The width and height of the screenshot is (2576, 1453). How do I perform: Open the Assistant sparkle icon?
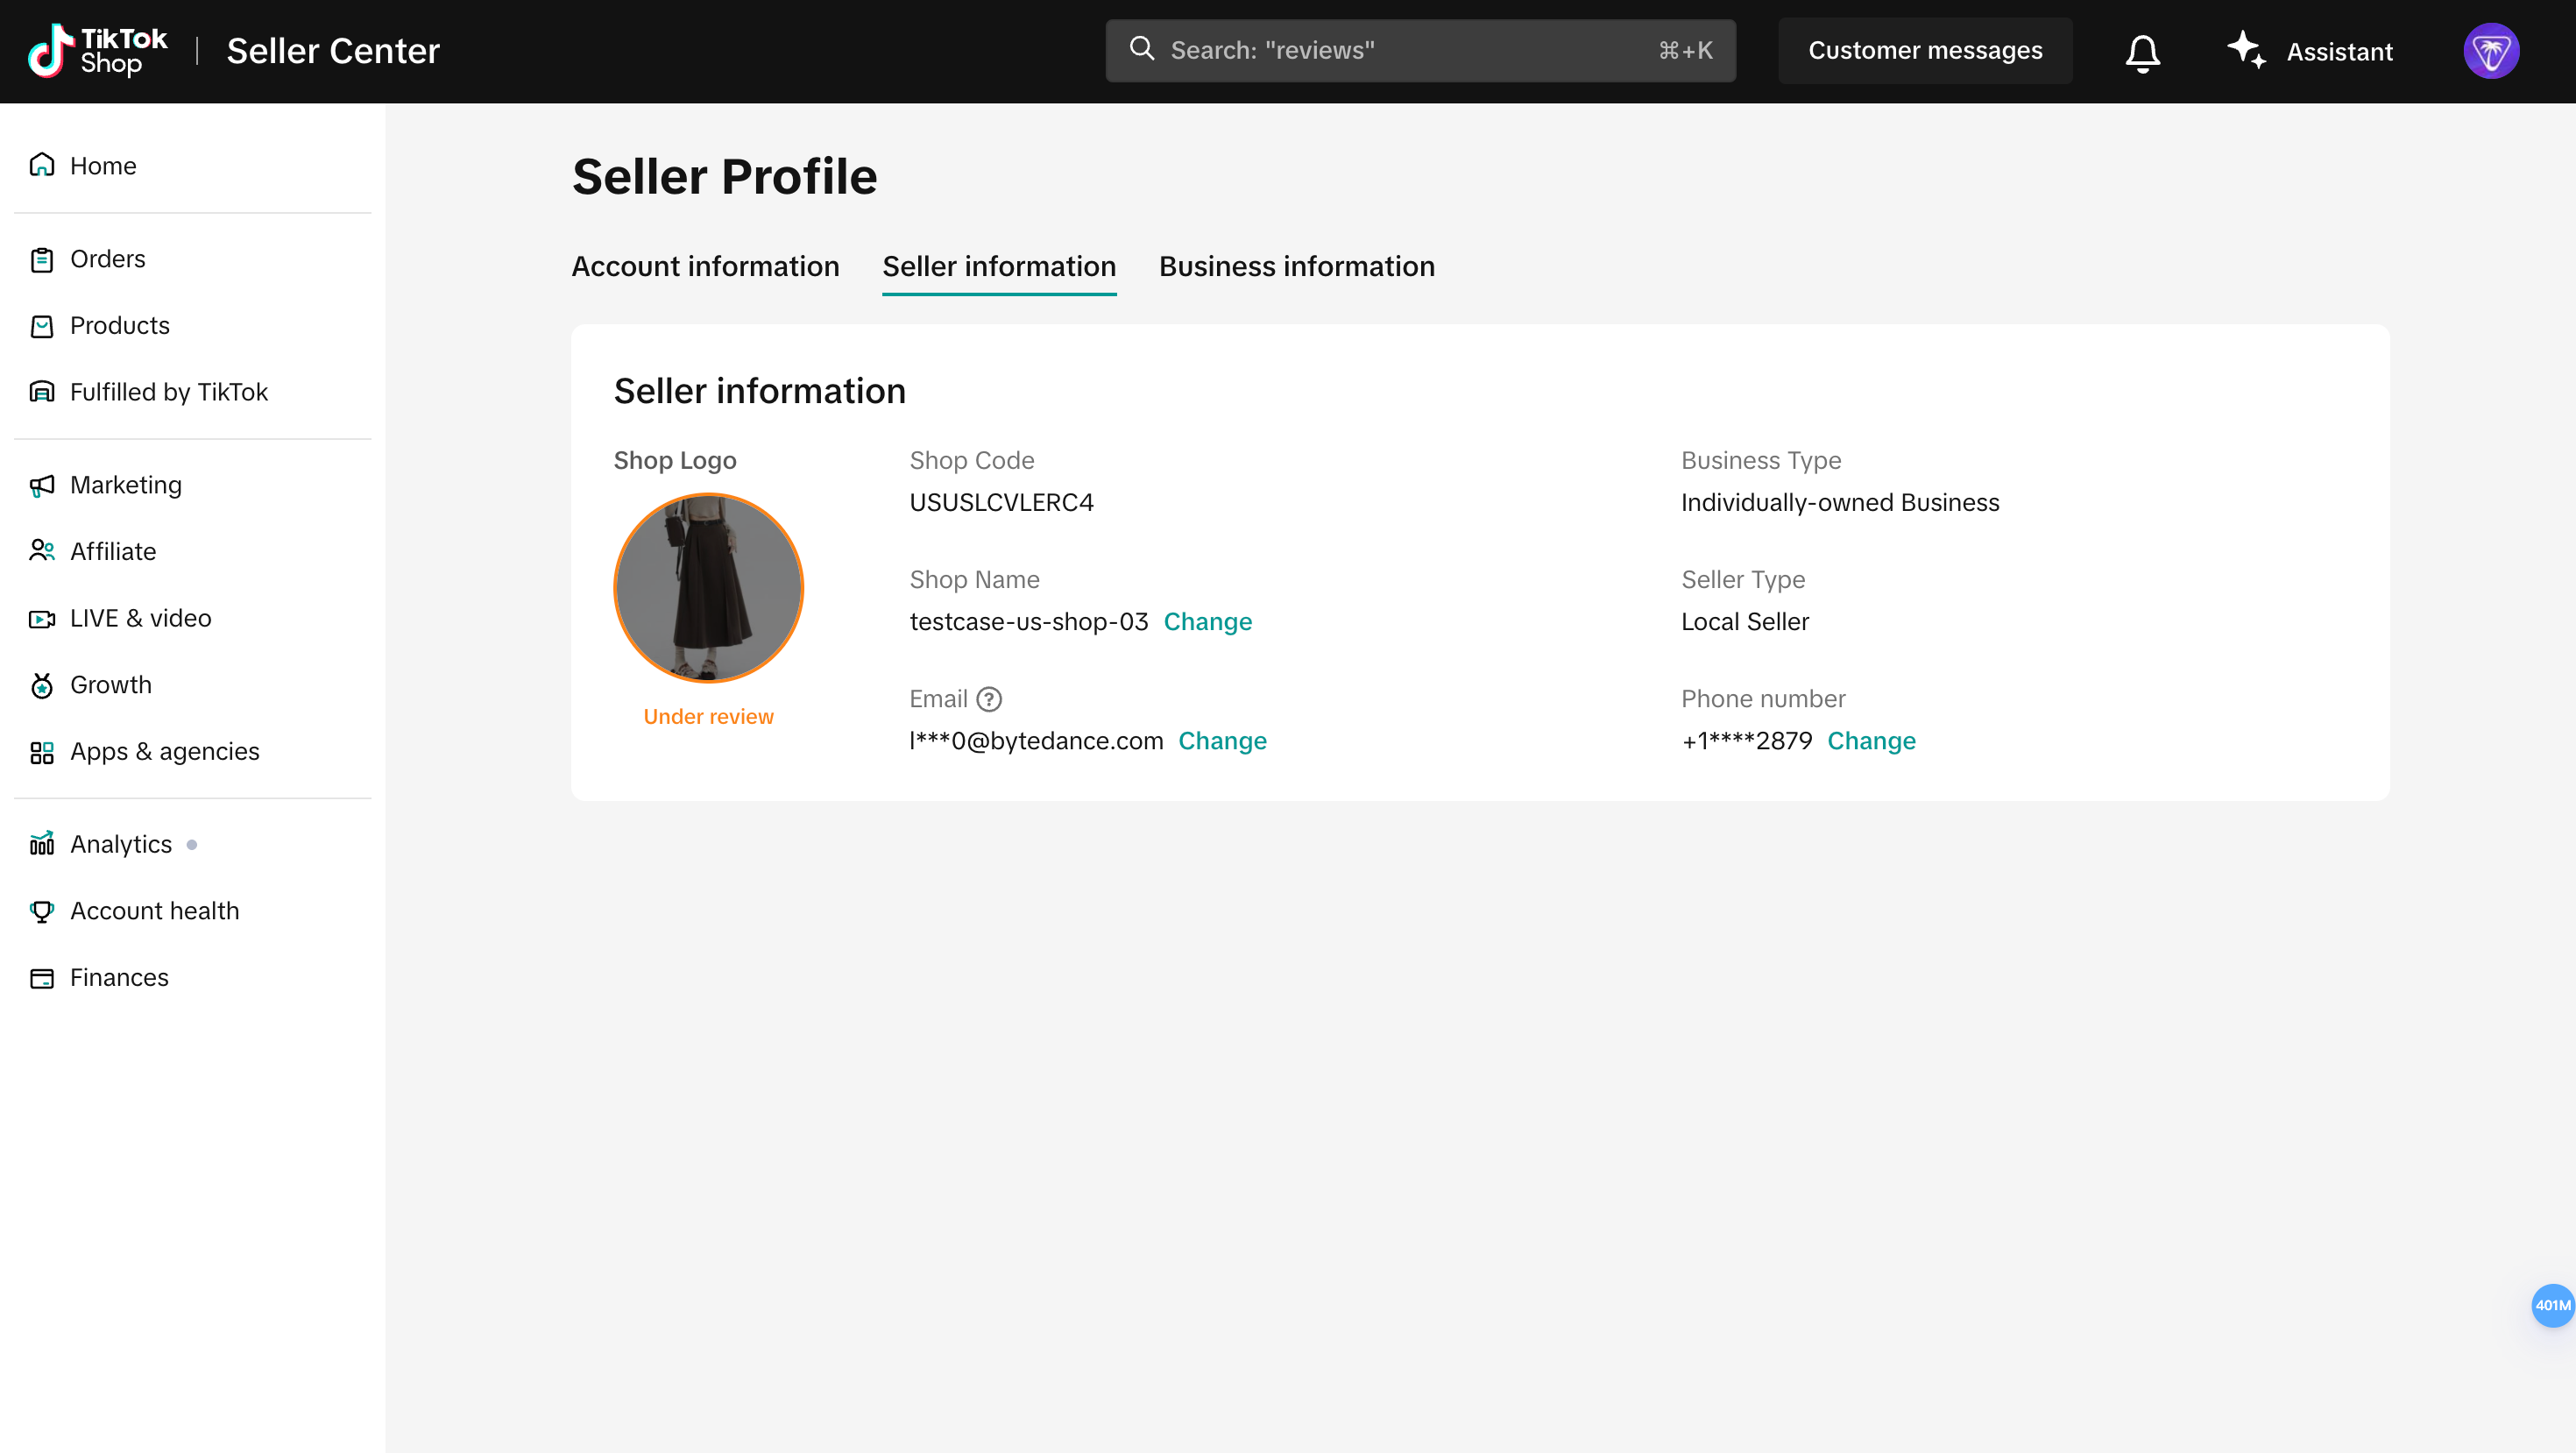click(x=2246, y=50)
